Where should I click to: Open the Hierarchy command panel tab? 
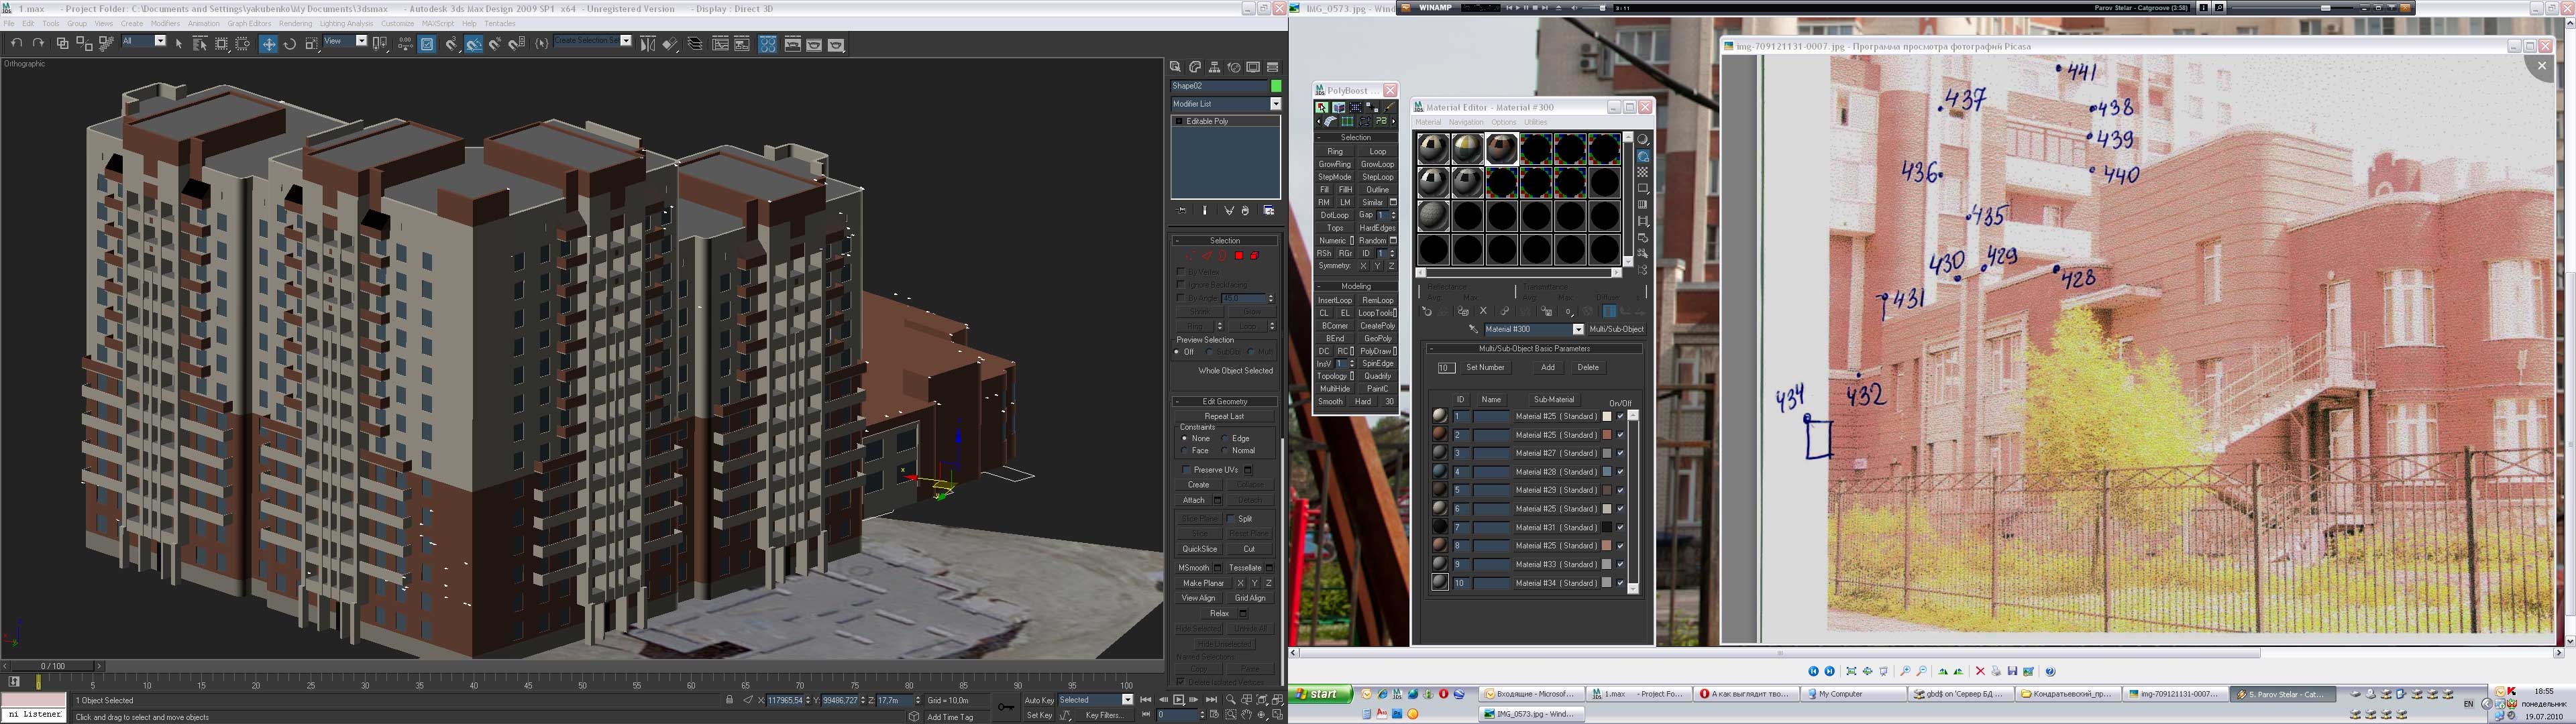coord(1214,67)
